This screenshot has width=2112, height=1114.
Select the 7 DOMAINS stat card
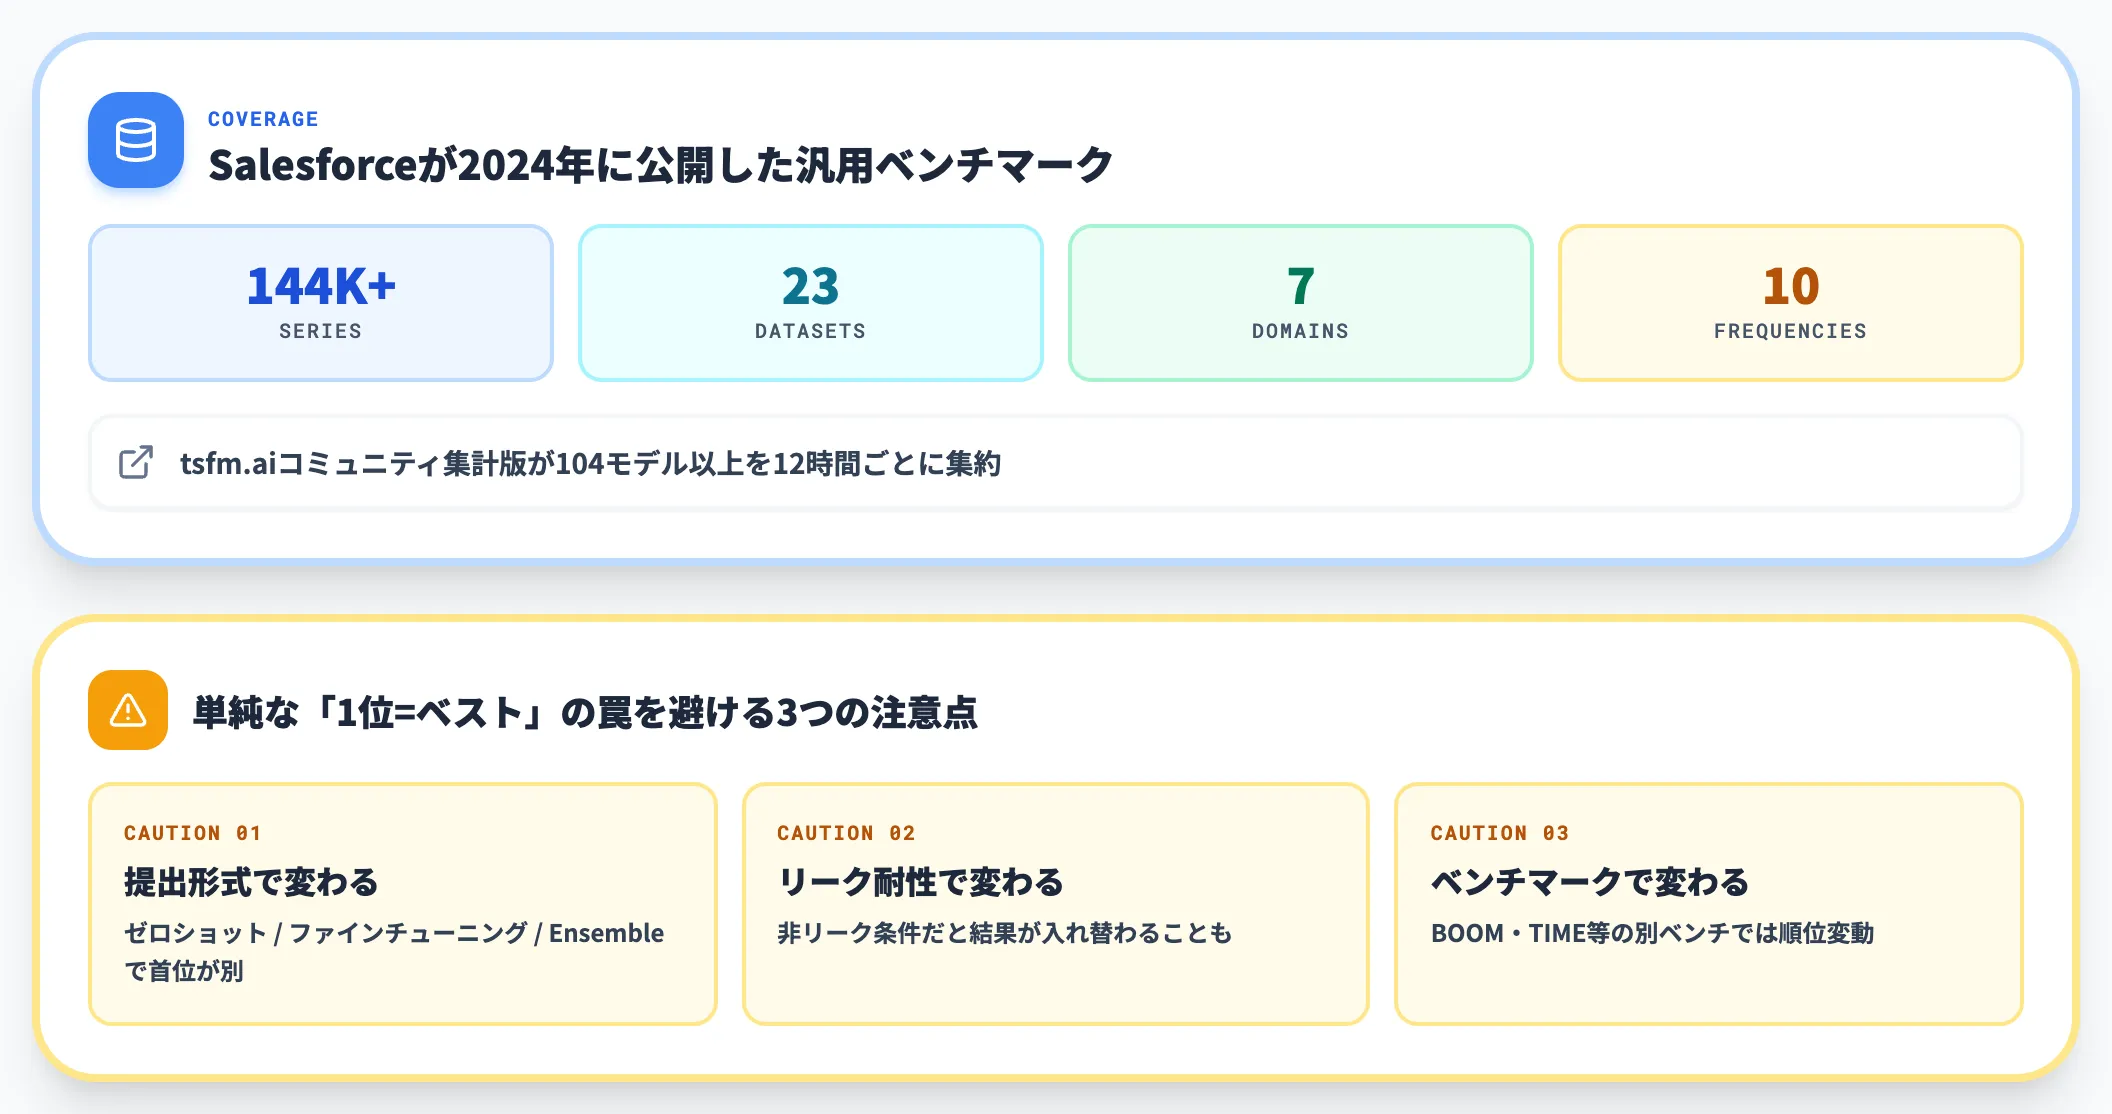click(x=1301, y=303)
